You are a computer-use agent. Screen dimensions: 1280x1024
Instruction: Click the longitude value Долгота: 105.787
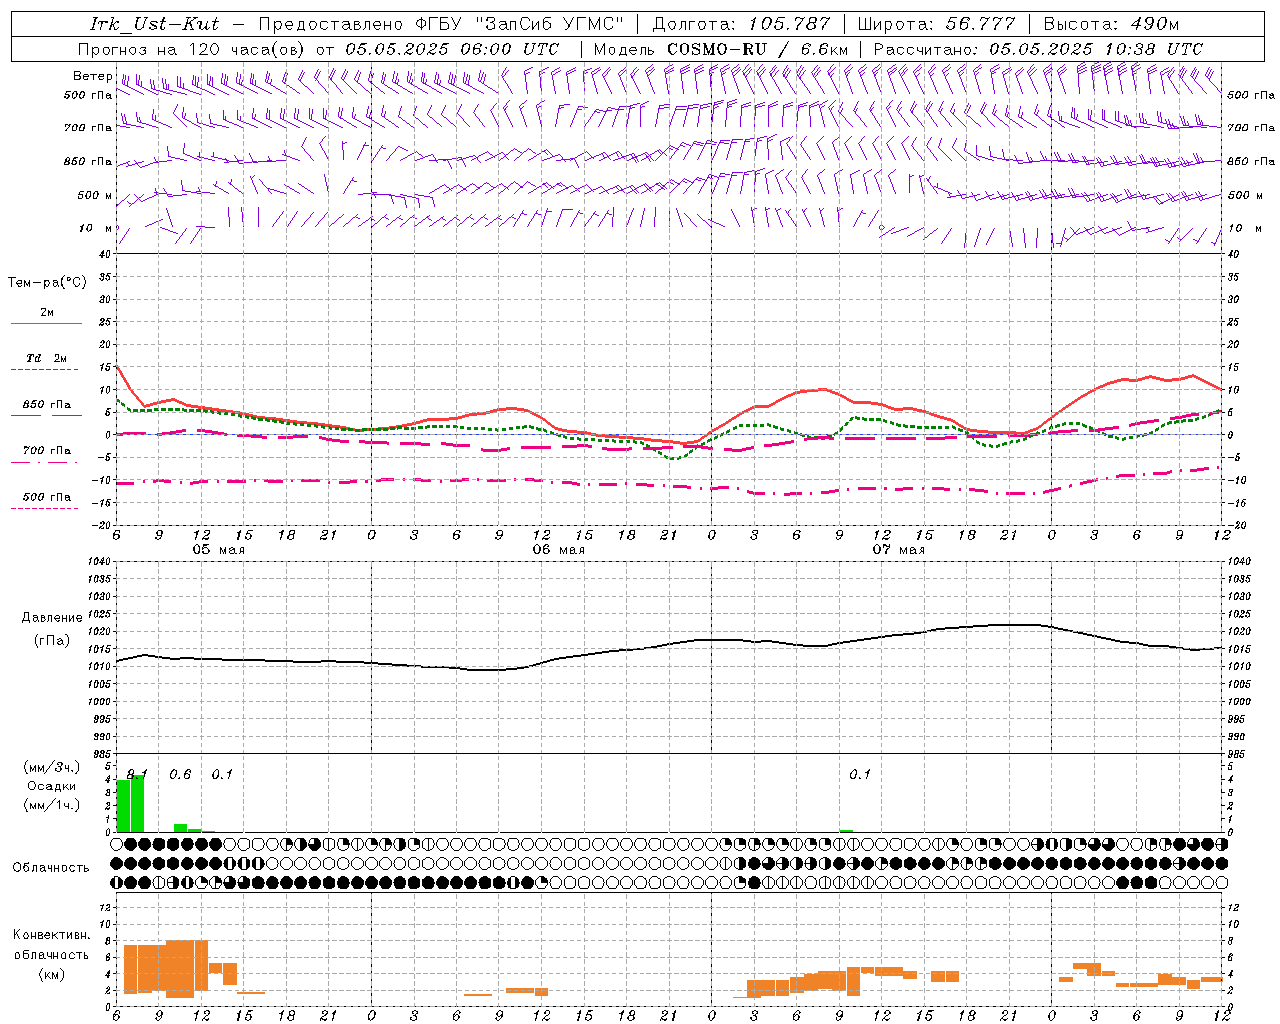pyautogui.click(x=741, y=24)
